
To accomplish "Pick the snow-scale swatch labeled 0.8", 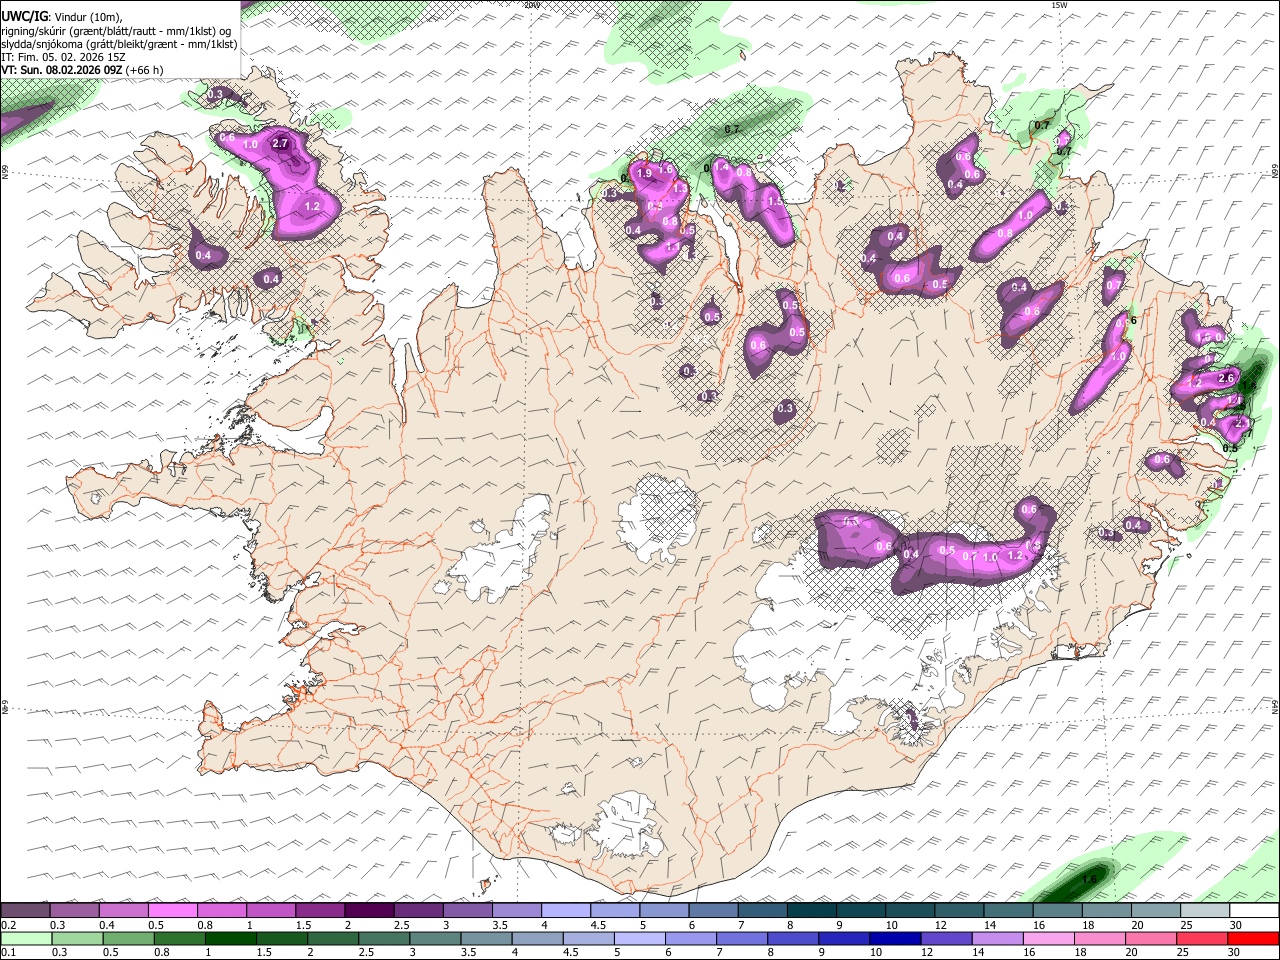I will pyautogui.click(x=221, y=911).
